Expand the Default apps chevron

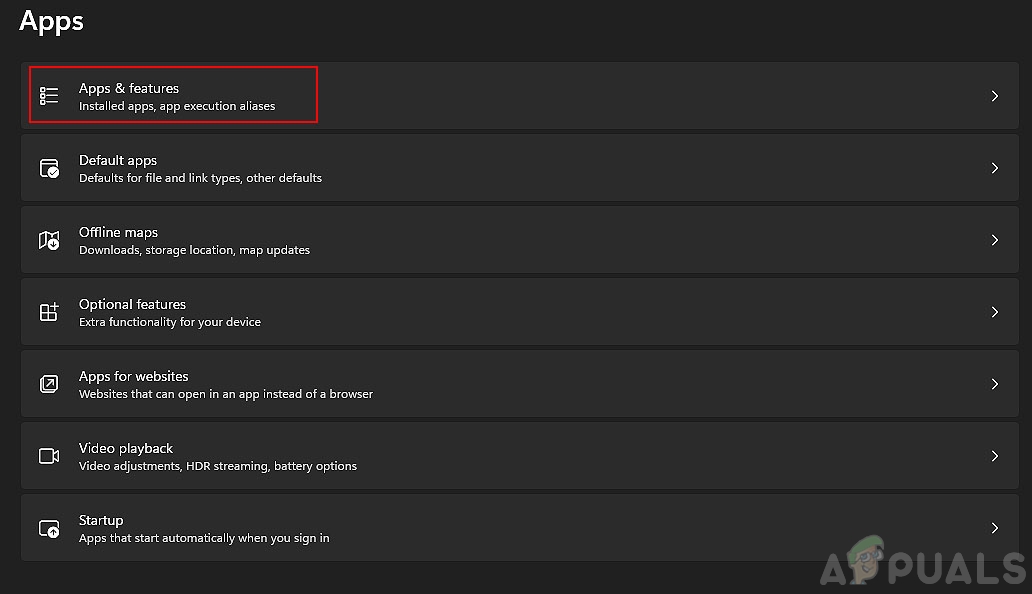(x=994, y=168)
